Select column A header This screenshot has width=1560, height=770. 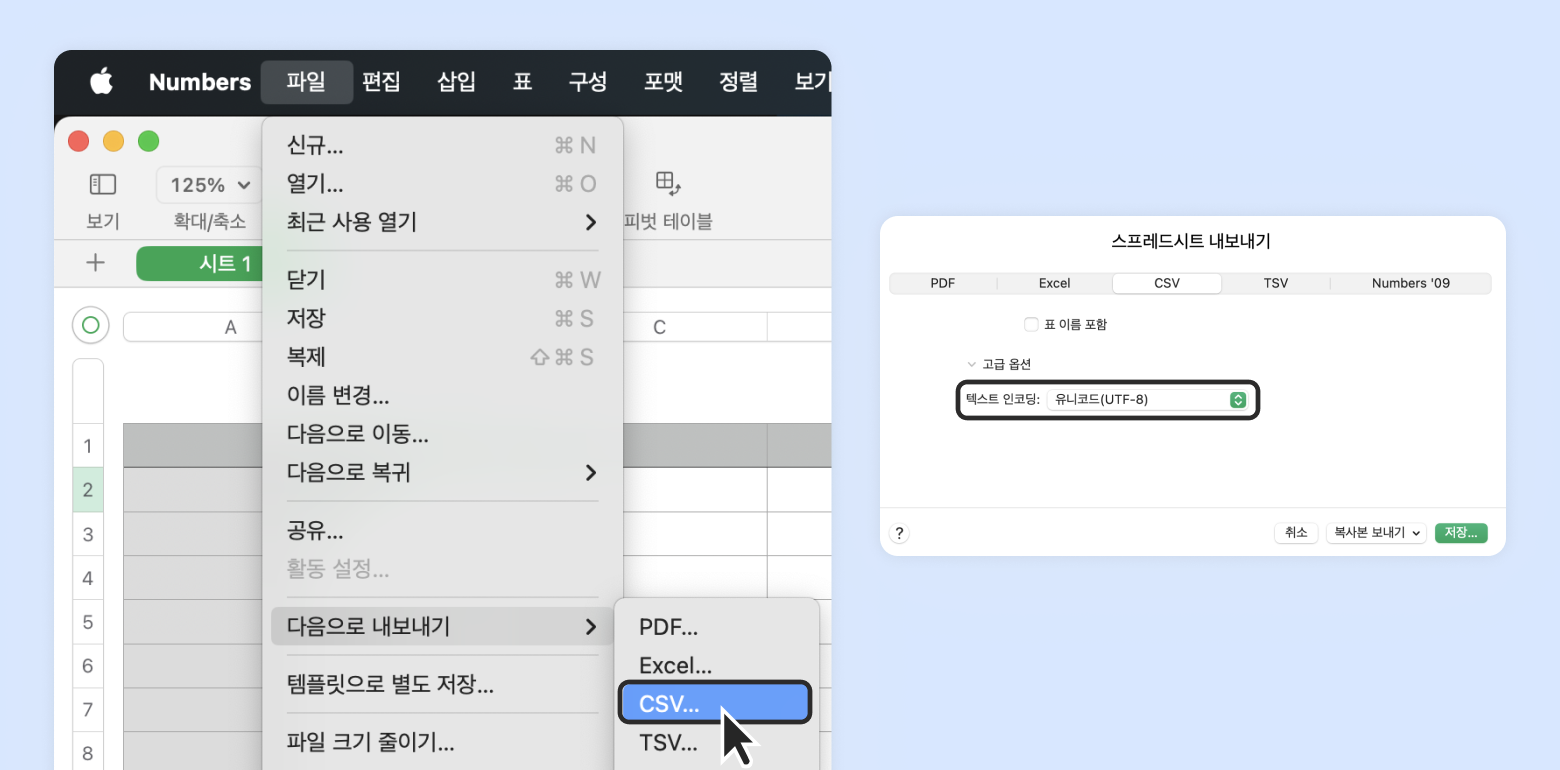(x=230, y=327)
